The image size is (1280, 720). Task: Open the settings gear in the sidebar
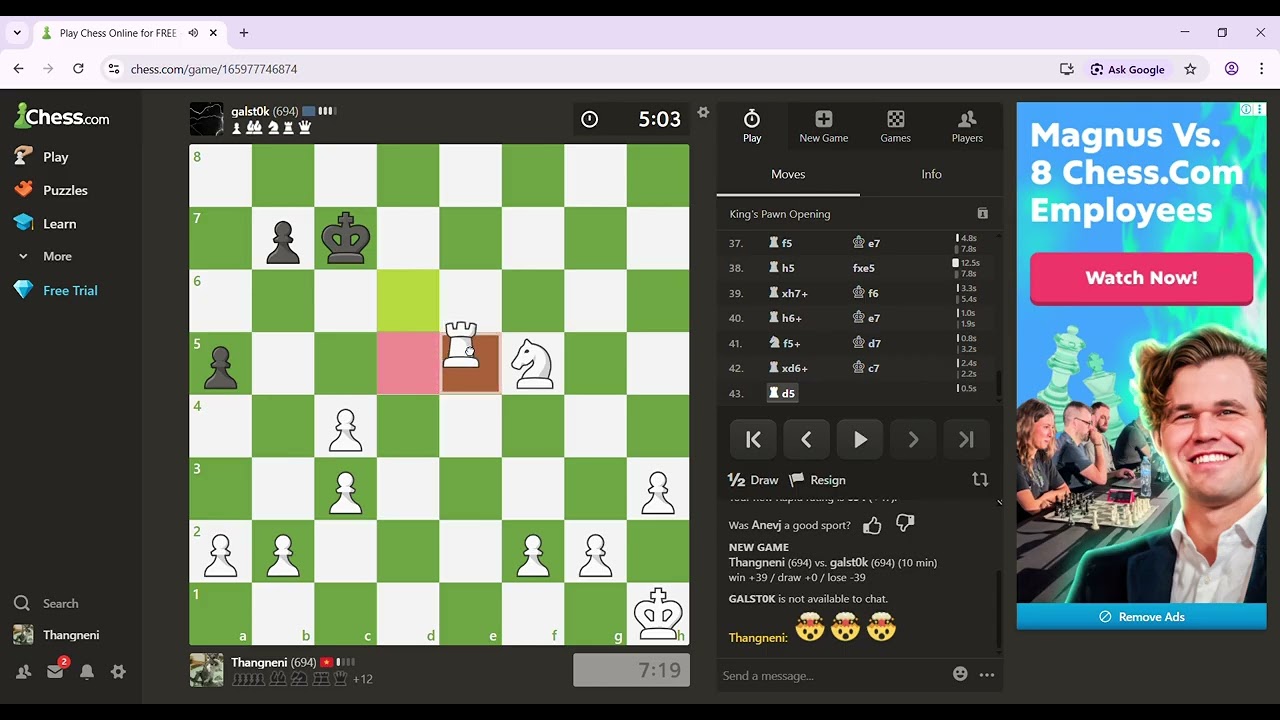point(118,672)
